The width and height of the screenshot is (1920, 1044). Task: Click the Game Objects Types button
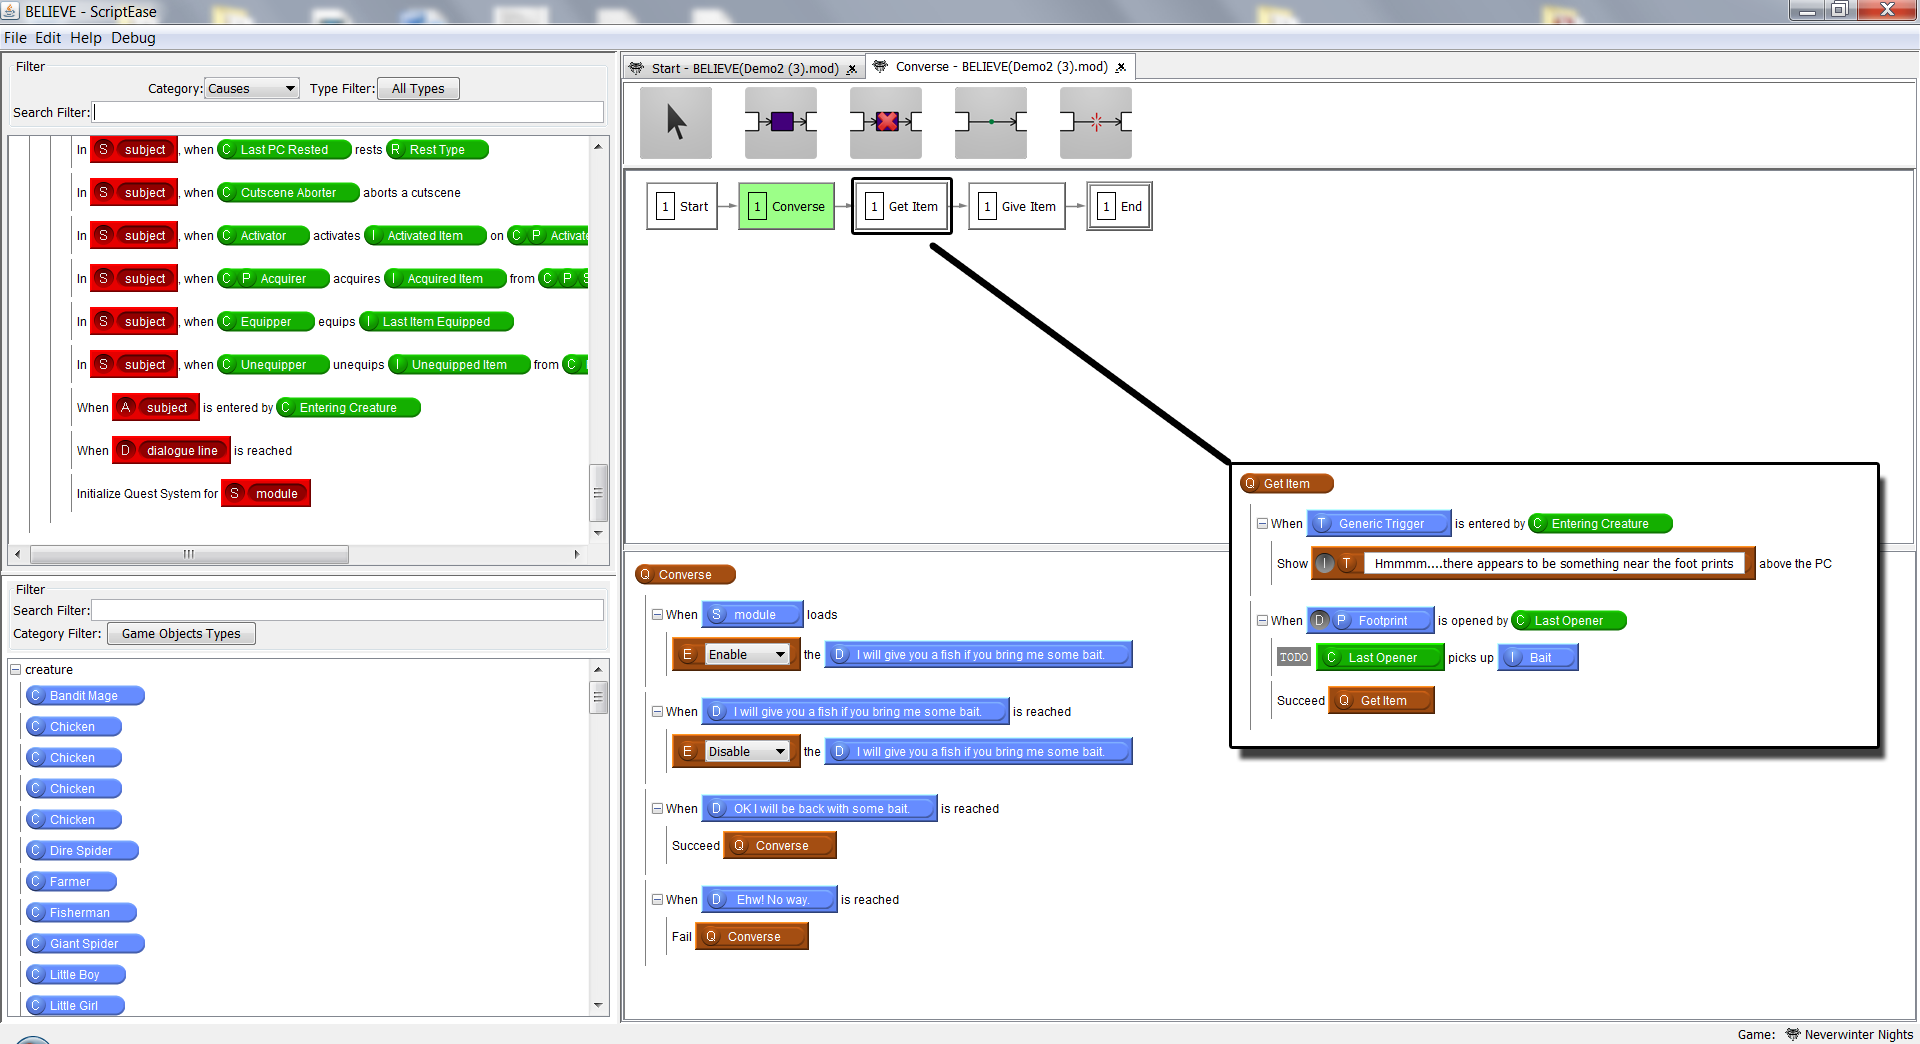pos(181,633)
